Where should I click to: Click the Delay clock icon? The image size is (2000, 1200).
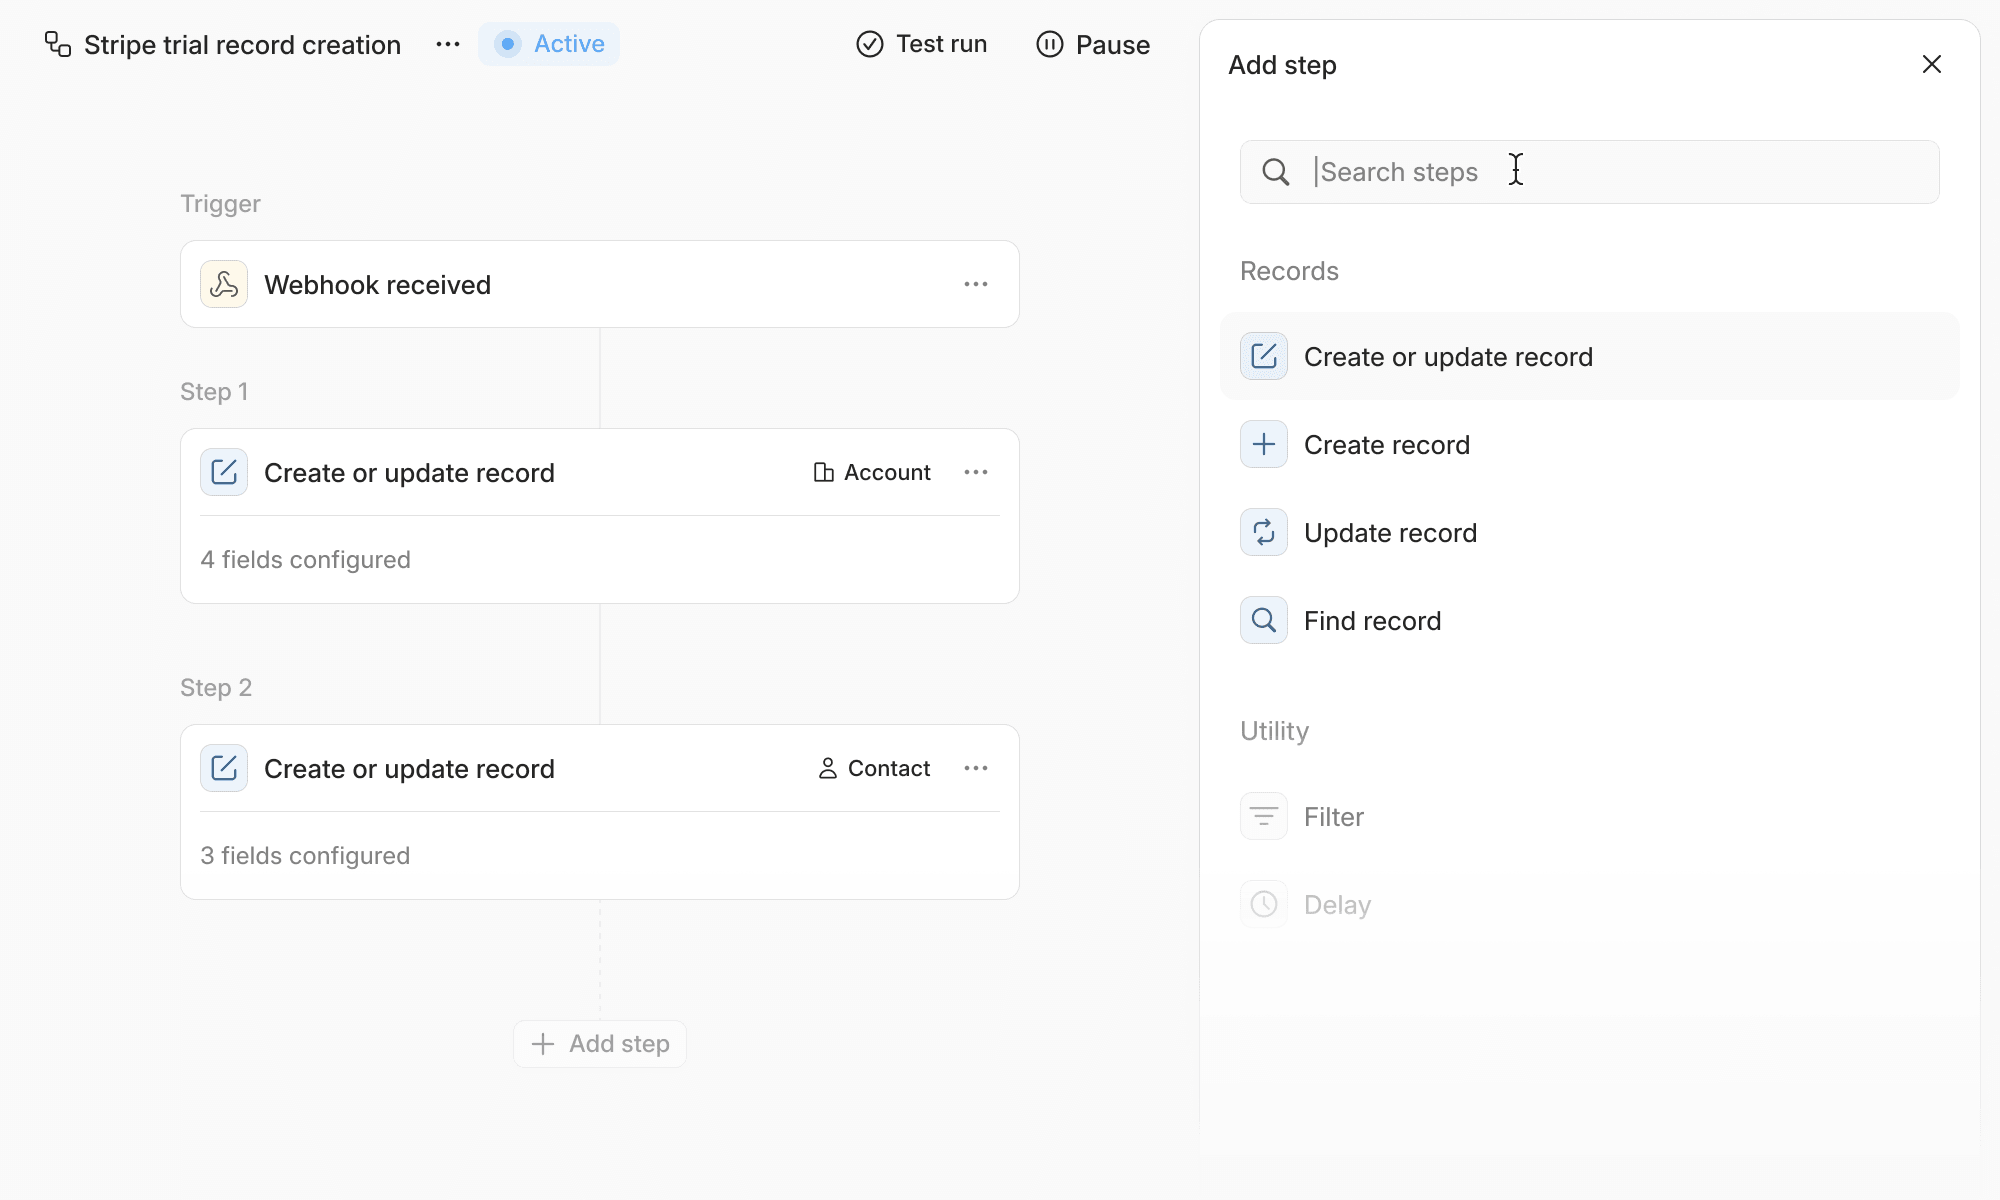1264,905
